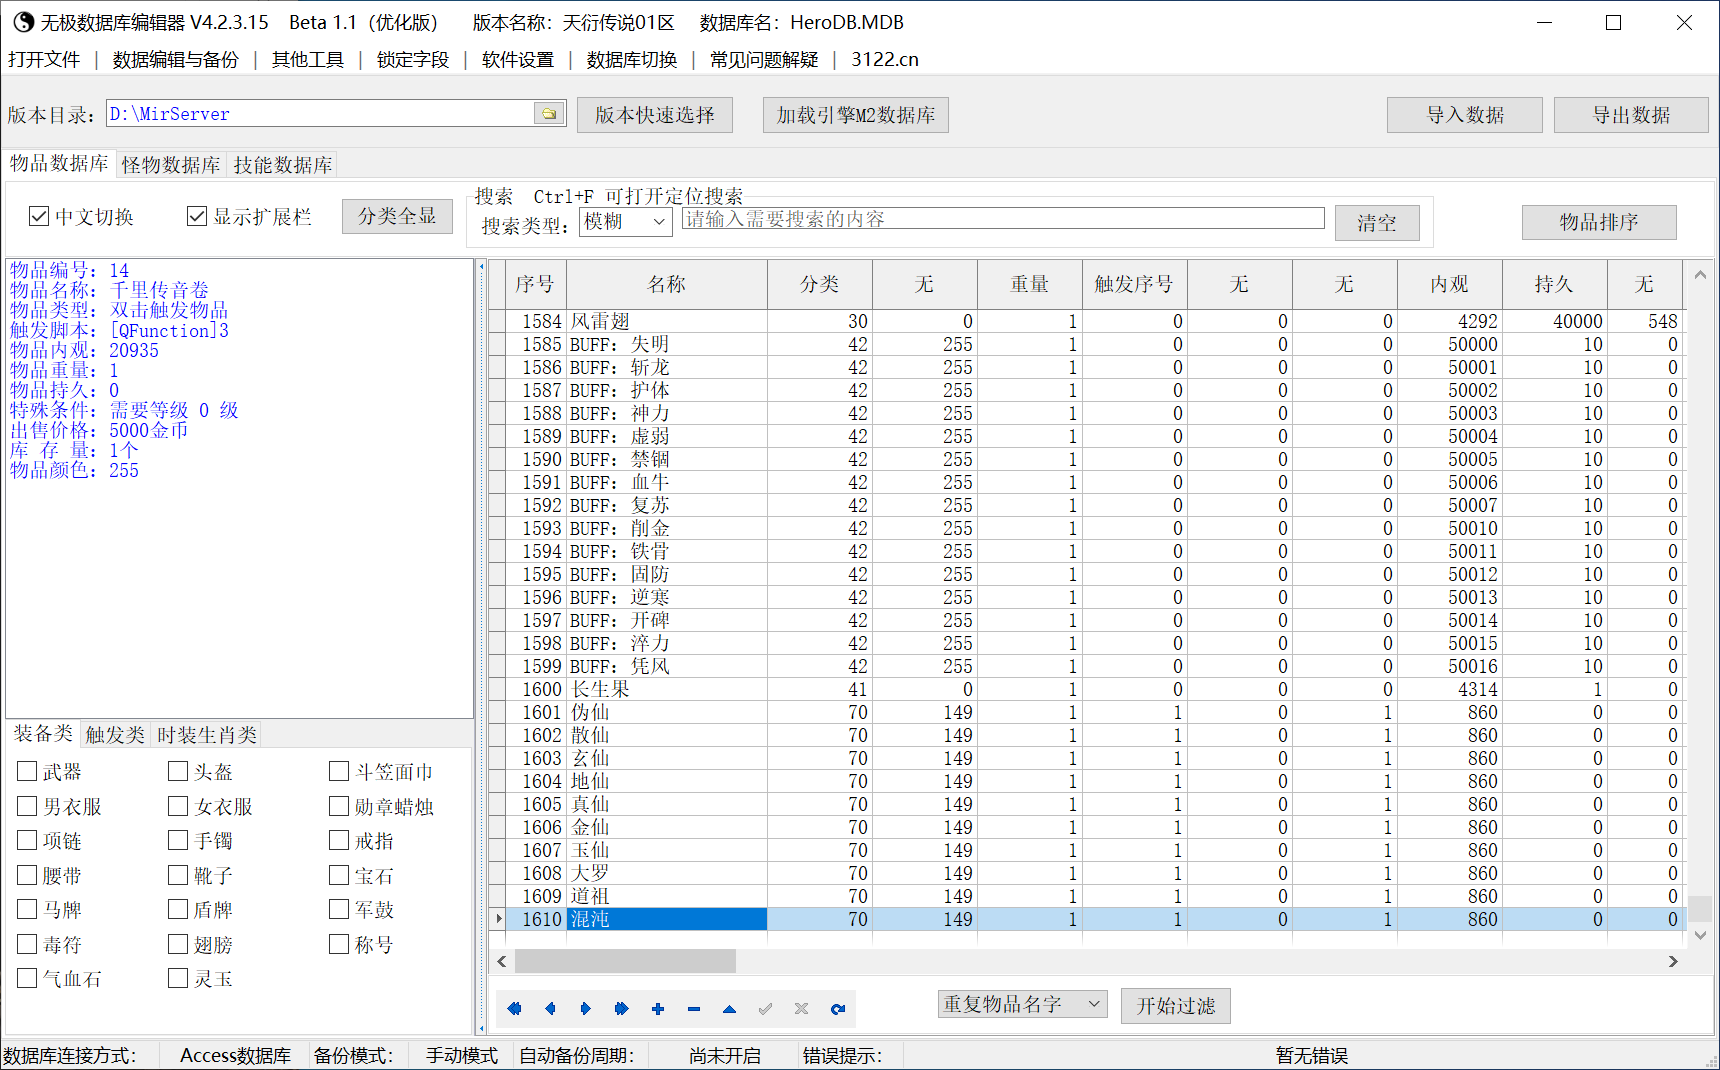Image resolution: width=1720 pixels, height=1070 pixels.
Task: Click 导出数据 button
Action: pos(1631,115)
